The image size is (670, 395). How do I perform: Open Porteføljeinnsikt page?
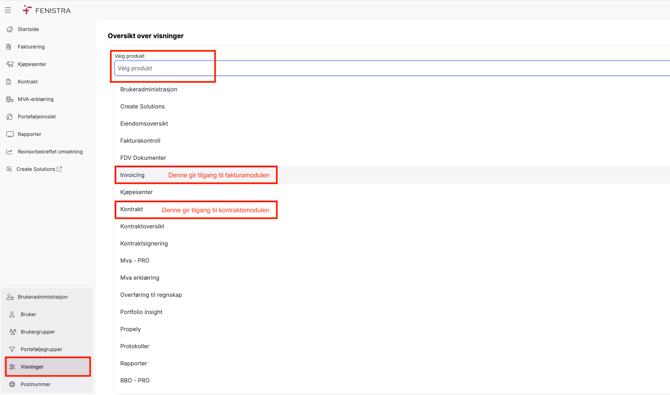coord(37,117)
